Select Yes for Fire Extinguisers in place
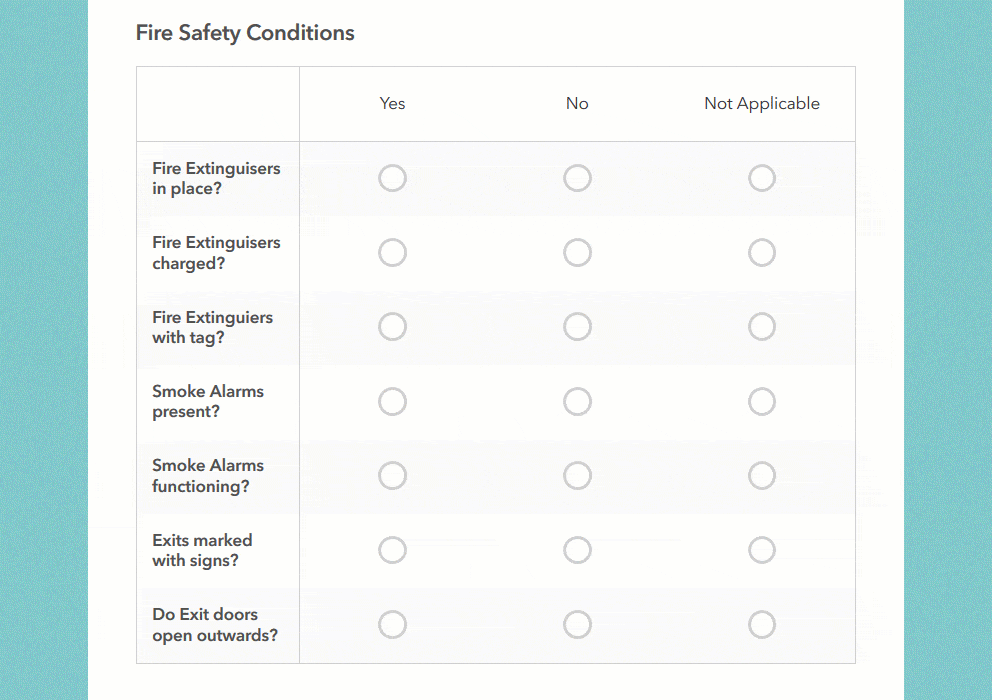Viewport: 992px width, 700px height. (392, 178)
